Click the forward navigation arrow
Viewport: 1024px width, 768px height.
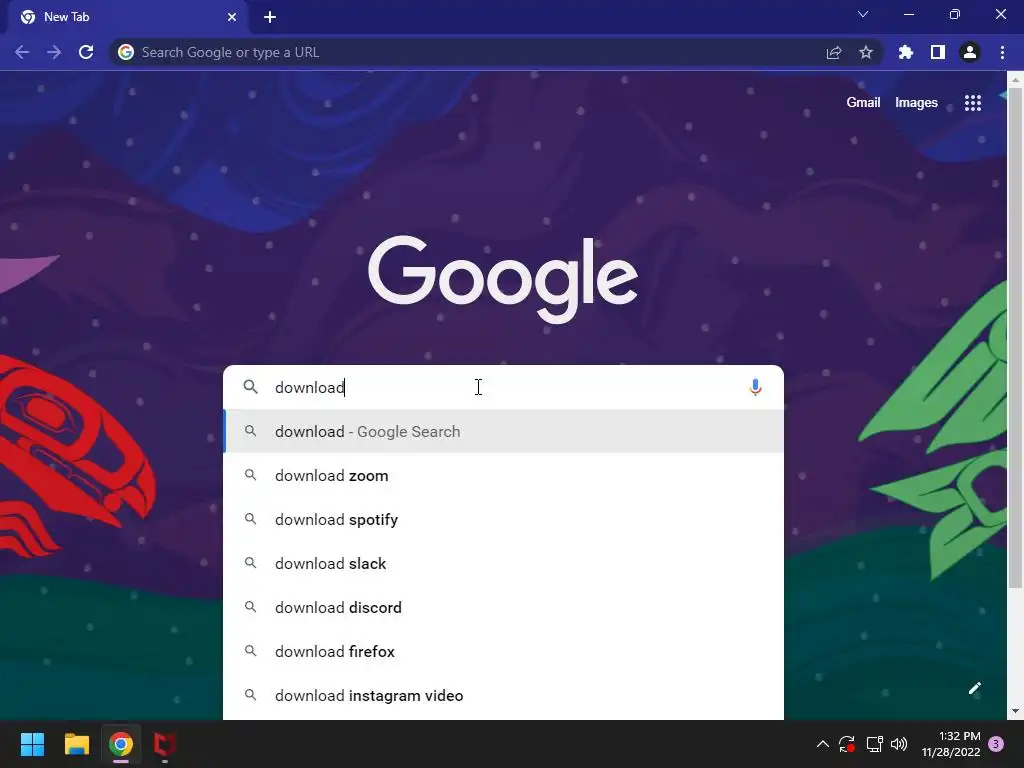[54, 52]
